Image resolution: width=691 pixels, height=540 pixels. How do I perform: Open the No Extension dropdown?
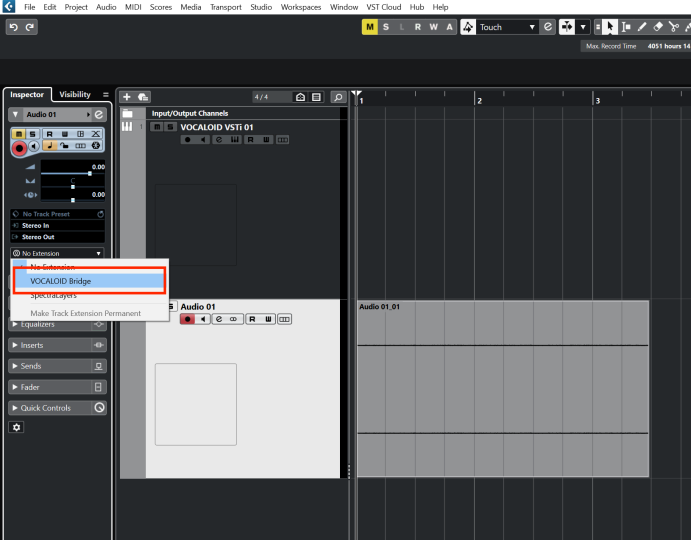coord(57,253)
